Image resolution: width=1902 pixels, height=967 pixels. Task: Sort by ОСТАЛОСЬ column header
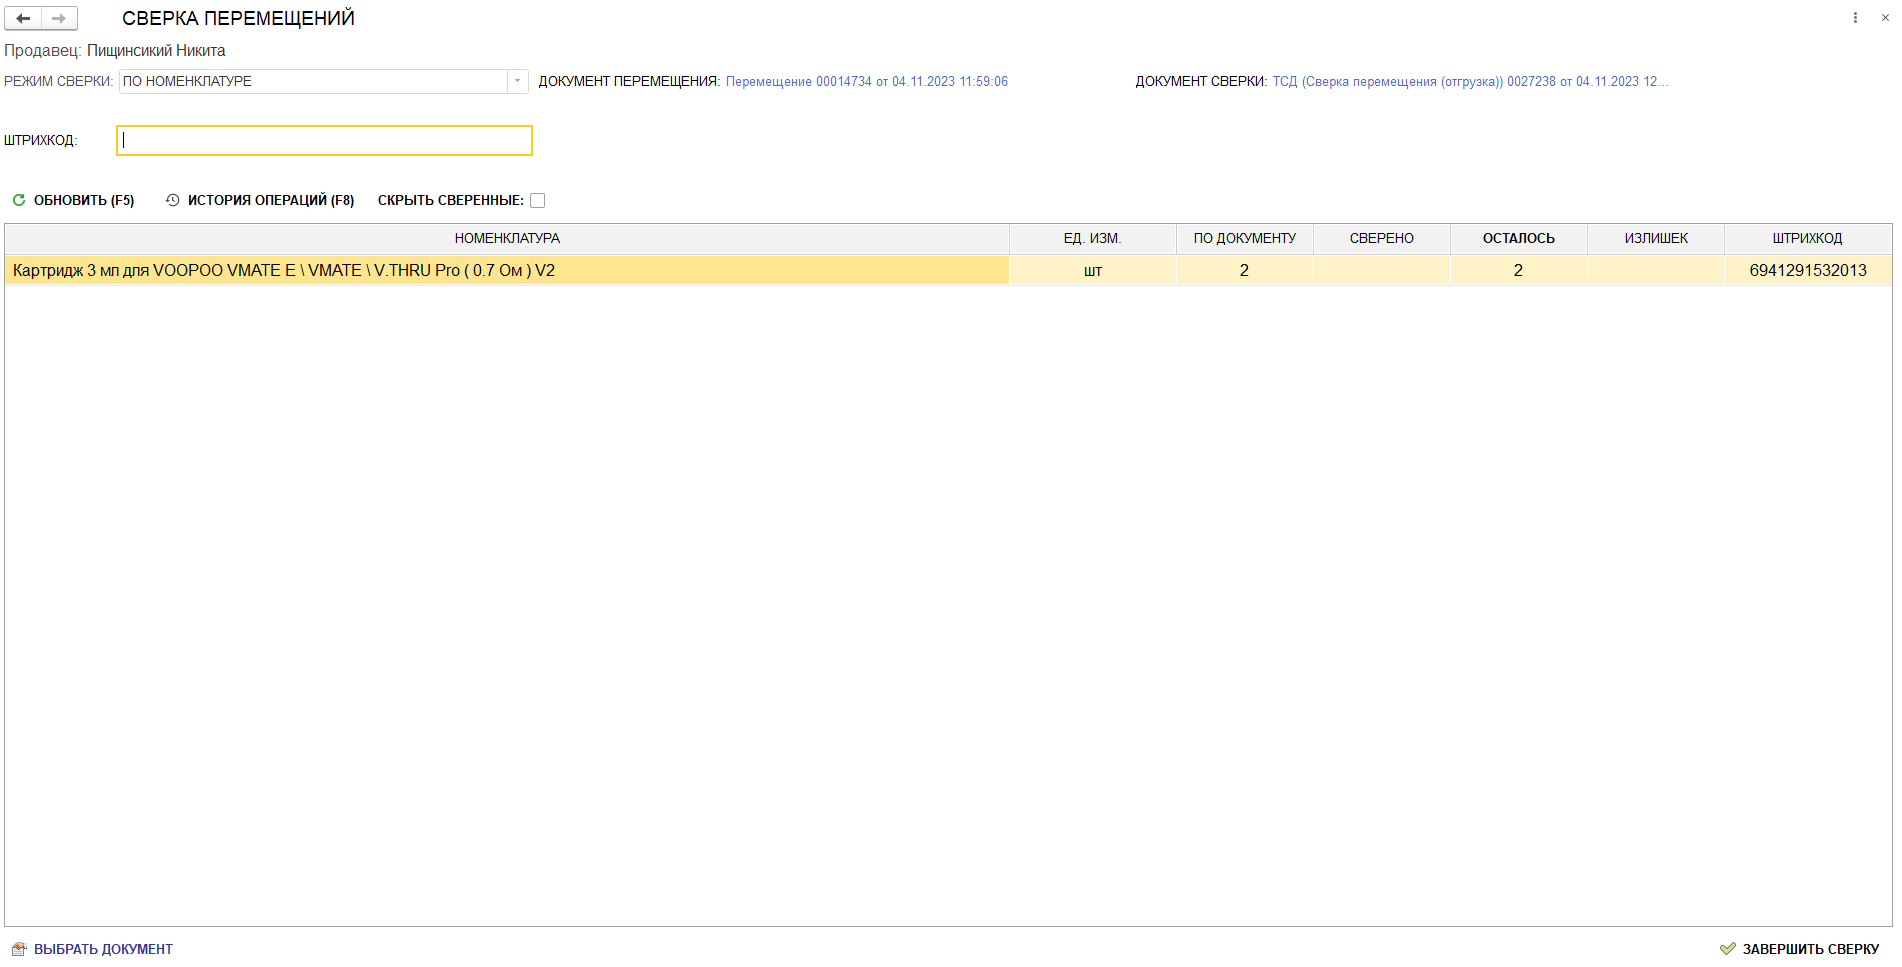click(x=1518, y=238)
